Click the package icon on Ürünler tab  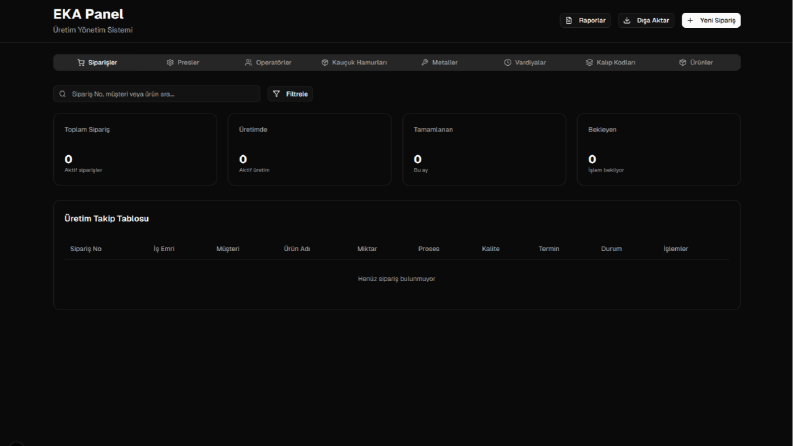point(683,63)
